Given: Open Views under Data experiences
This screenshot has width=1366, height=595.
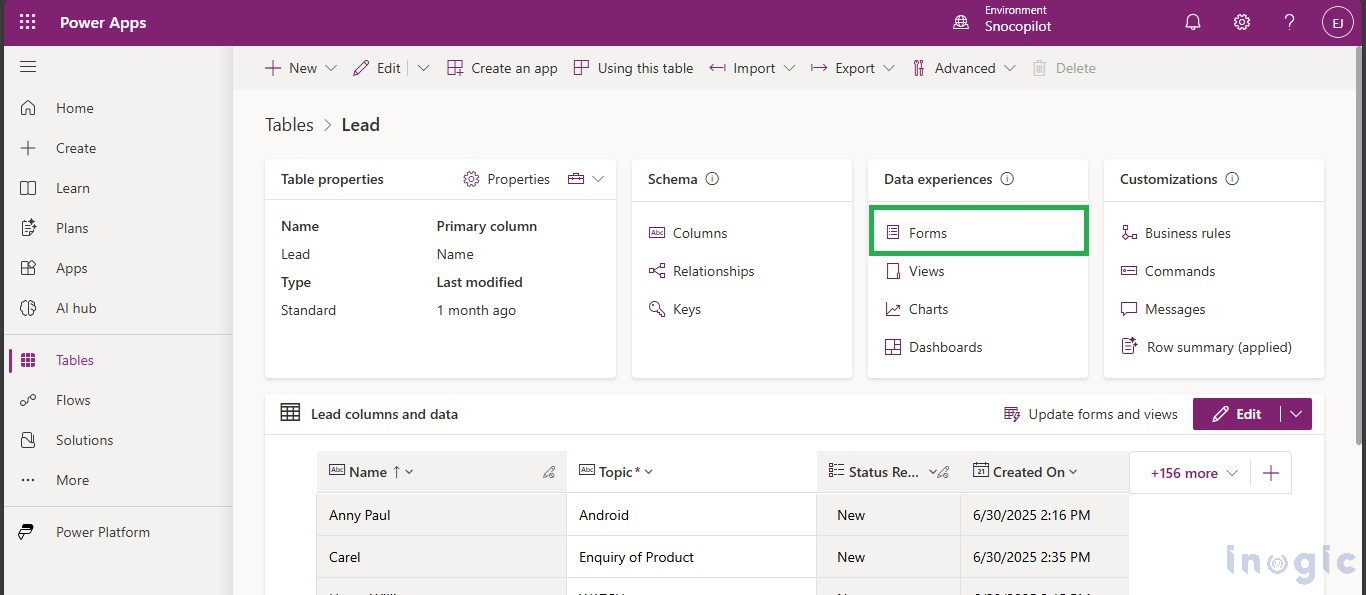Looking at the screenshot, I should pyautogui.click(x=915, y=271).
